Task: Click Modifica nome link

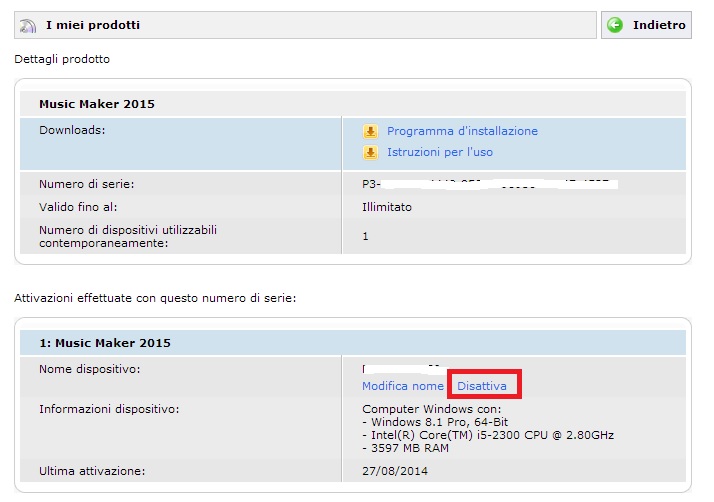Action: [x=403, y=386]
